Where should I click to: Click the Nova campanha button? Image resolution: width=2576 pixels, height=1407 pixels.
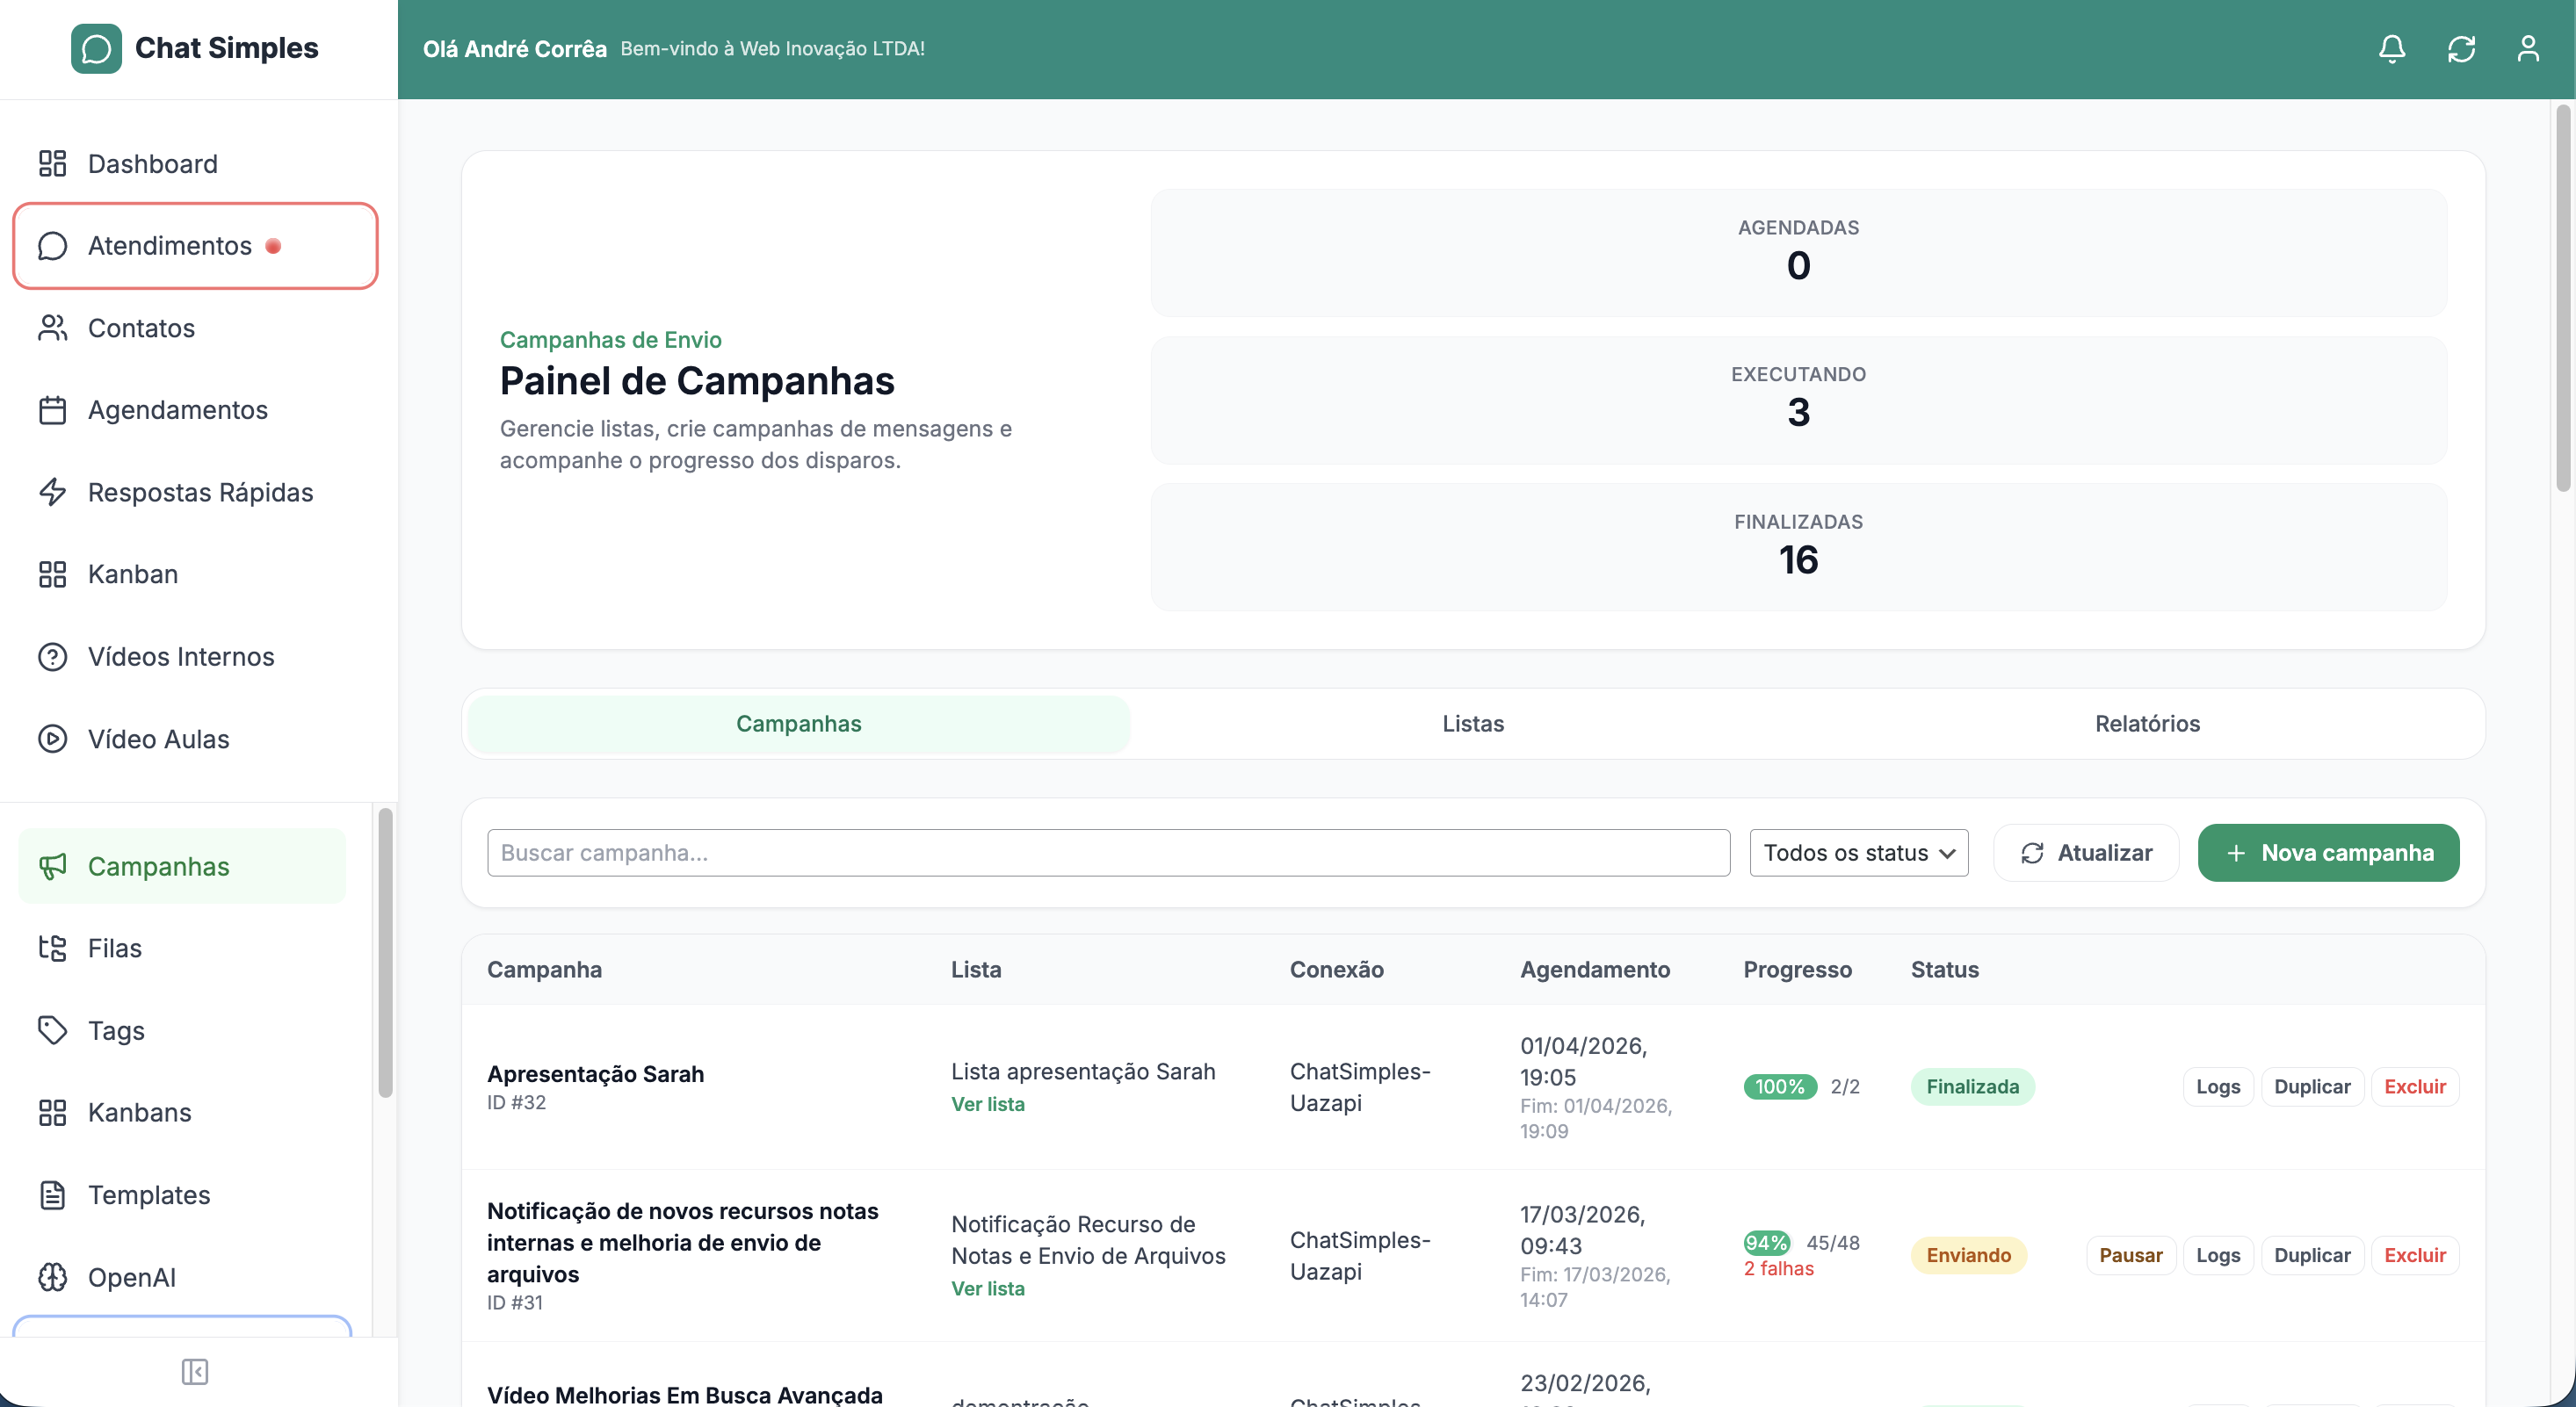coord(2328,852)
